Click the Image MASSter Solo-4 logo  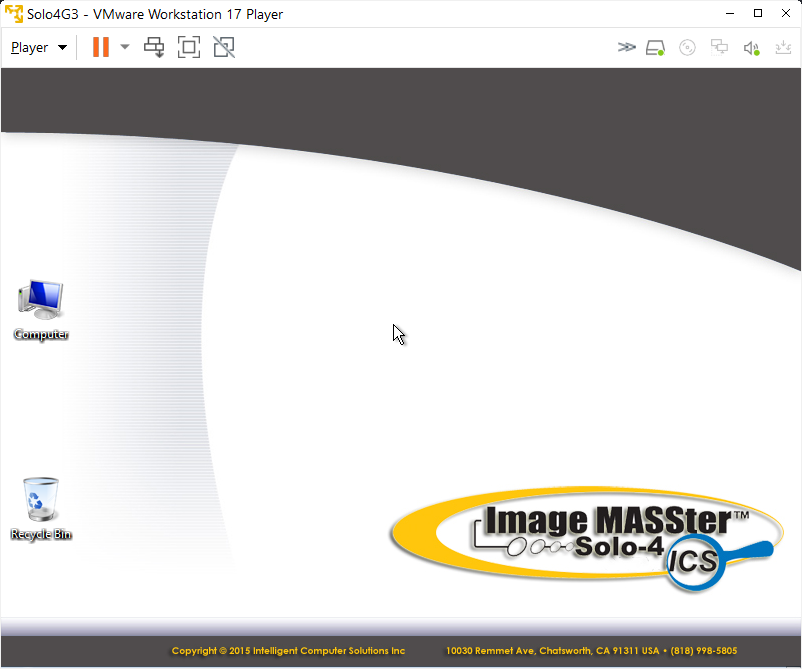(x=585, y=535)
